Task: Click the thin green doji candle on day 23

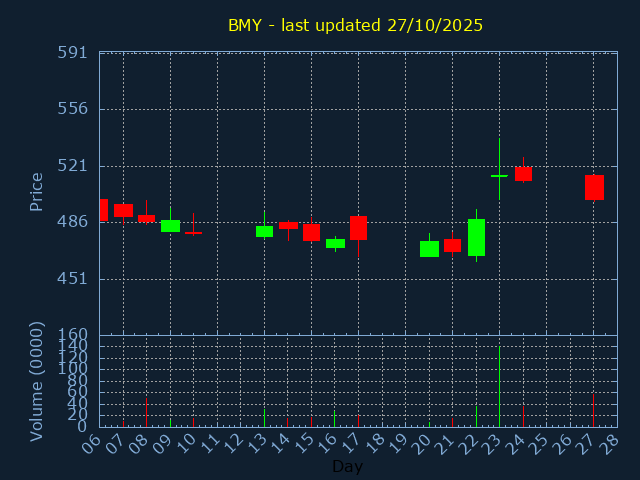Action: point(499,176)
